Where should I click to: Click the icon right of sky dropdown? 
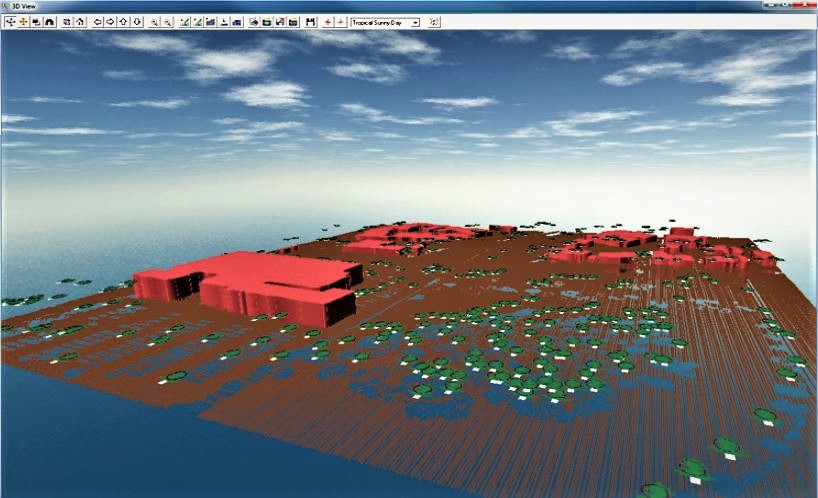(434, 21)
